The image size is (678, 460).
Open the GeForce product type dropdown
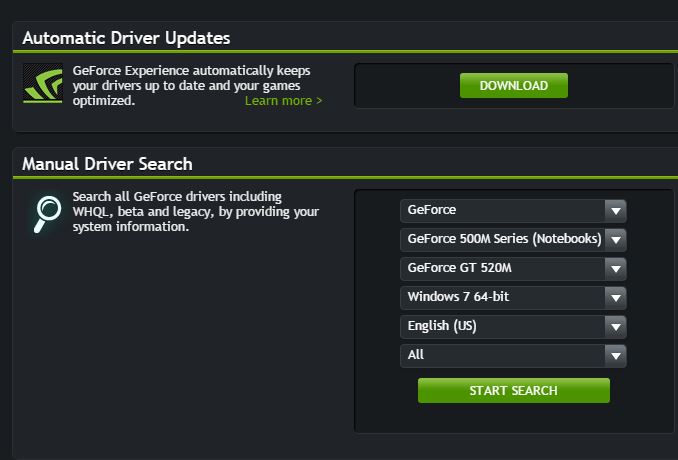click(x=503, y=210)
